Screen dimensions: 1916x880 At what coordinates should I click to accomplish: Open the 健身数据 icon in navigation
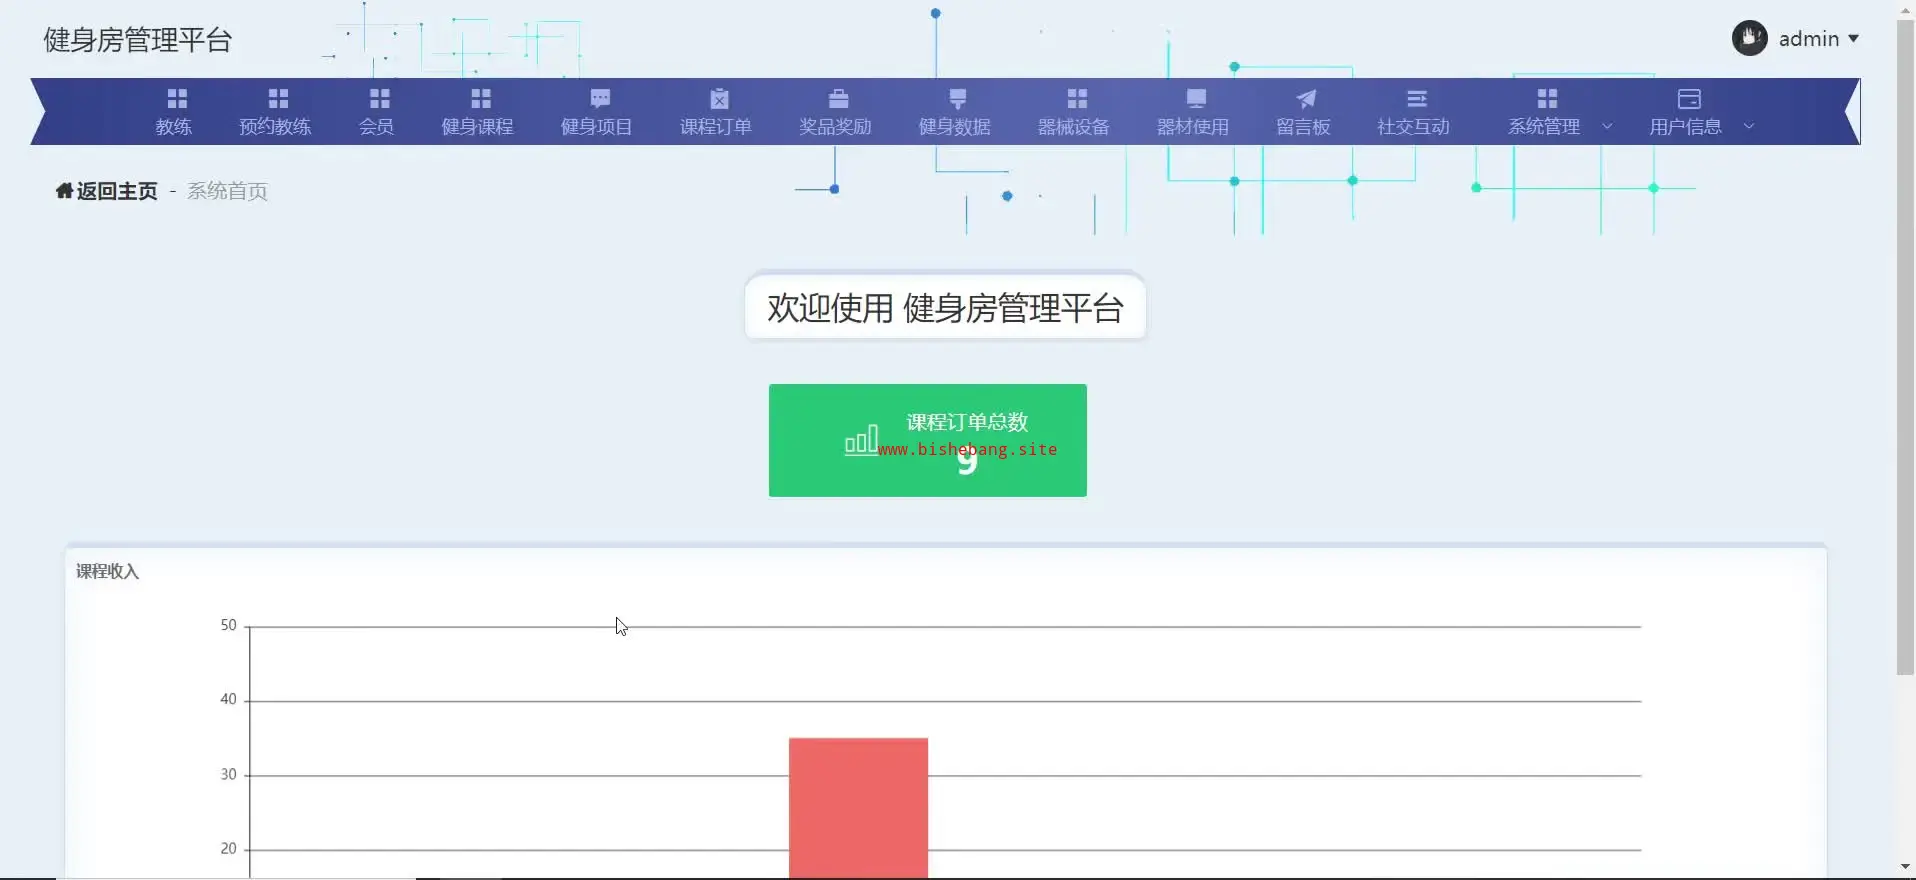pyautogui.click(x=957, y=98)
